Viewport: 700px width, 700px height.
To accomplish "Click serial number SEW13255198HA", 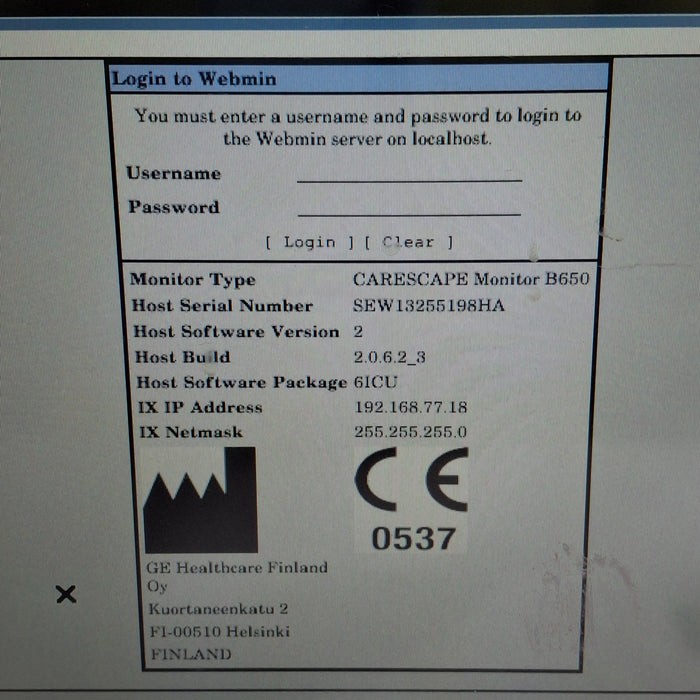I will [429, 306].
